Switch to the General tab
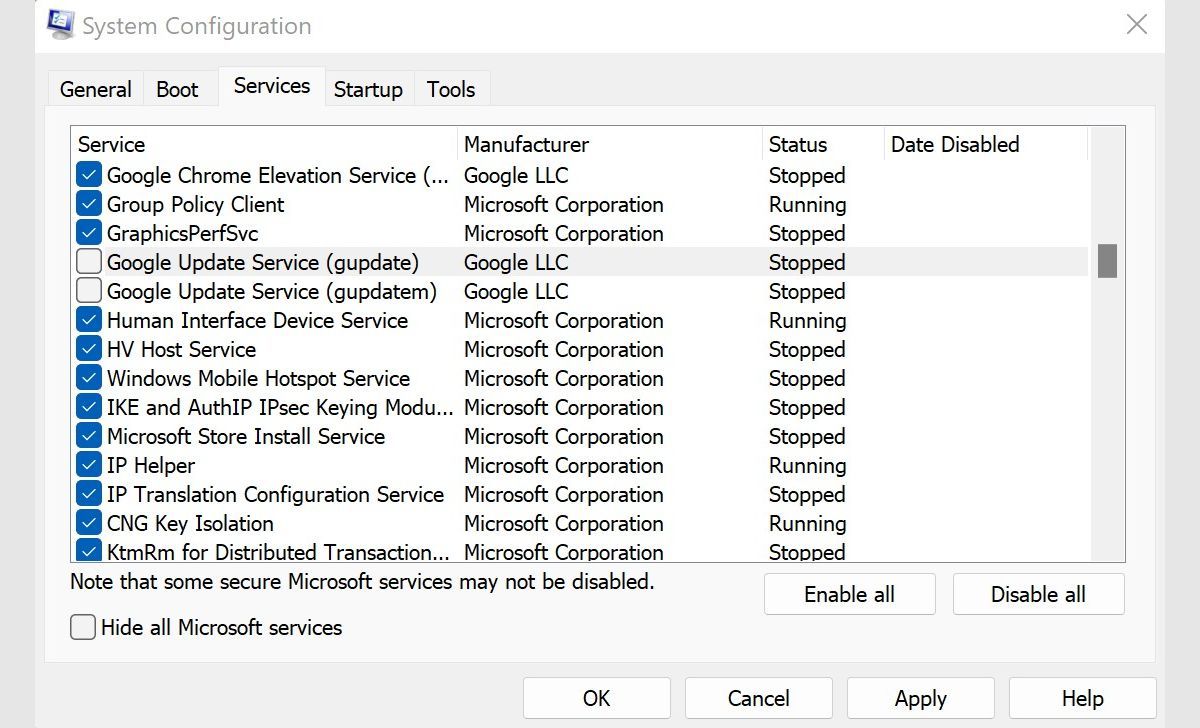Viewport: 1200px width, 728px height. point(95,89)
